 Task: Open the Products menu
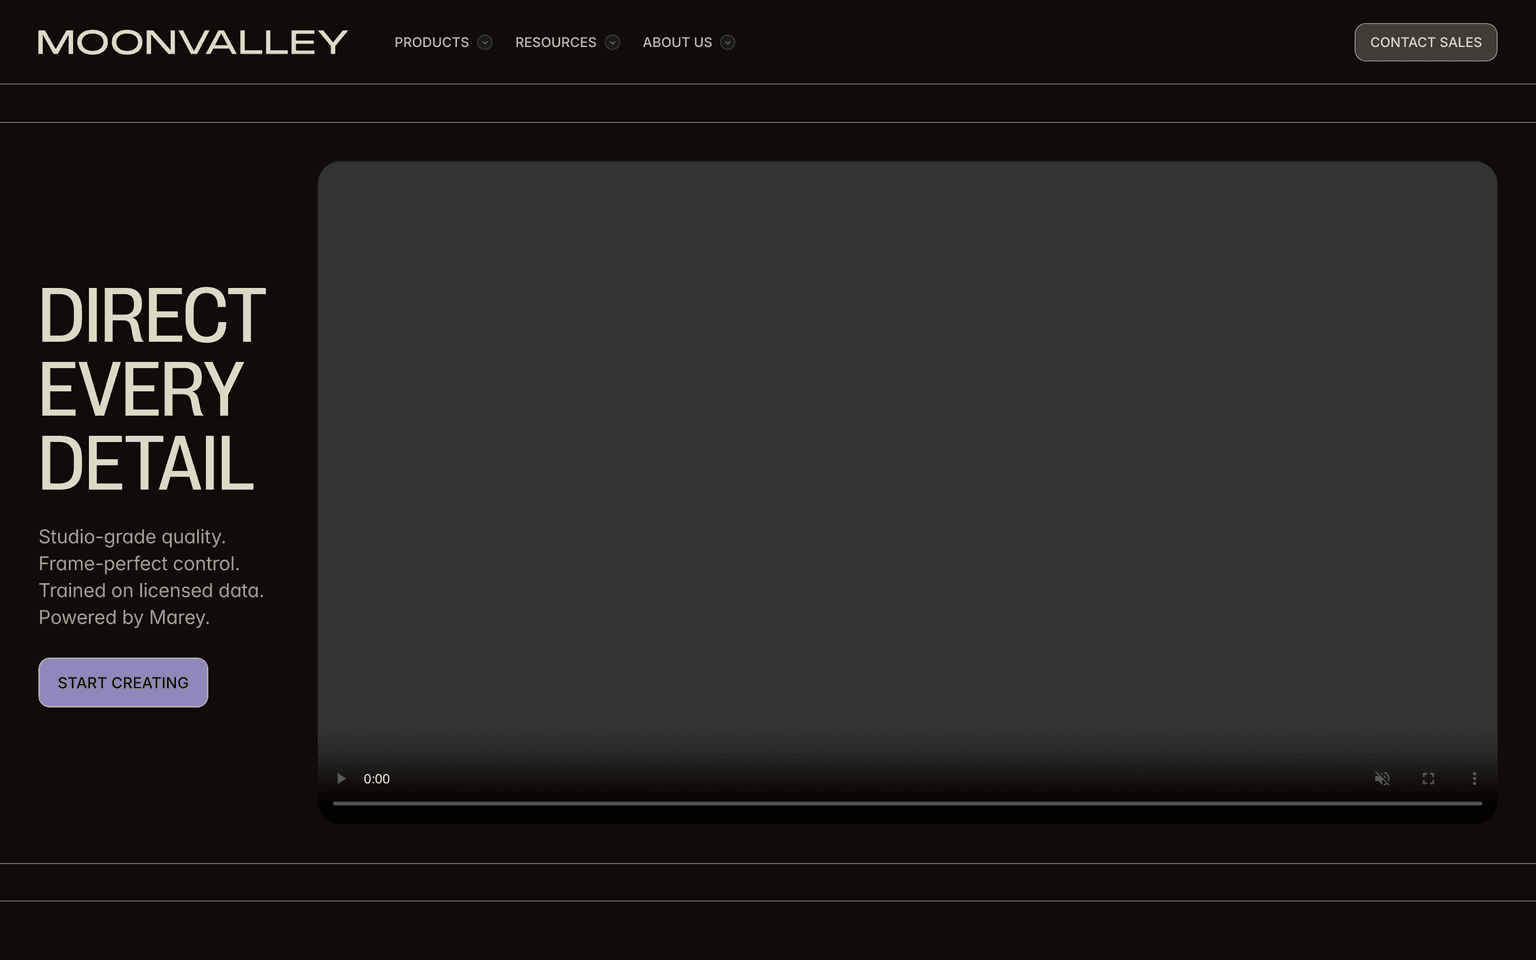point(432,42)
